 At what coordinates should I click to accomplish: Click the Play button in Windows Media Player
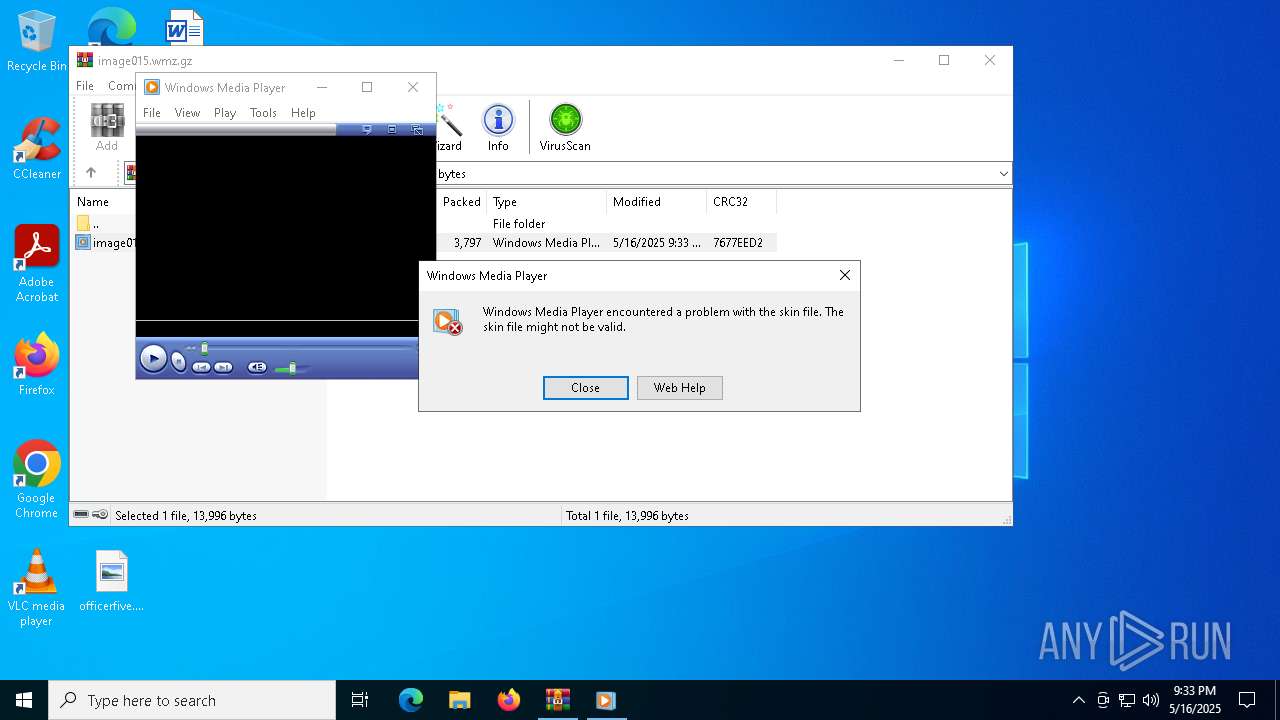[x=153, y=358]
